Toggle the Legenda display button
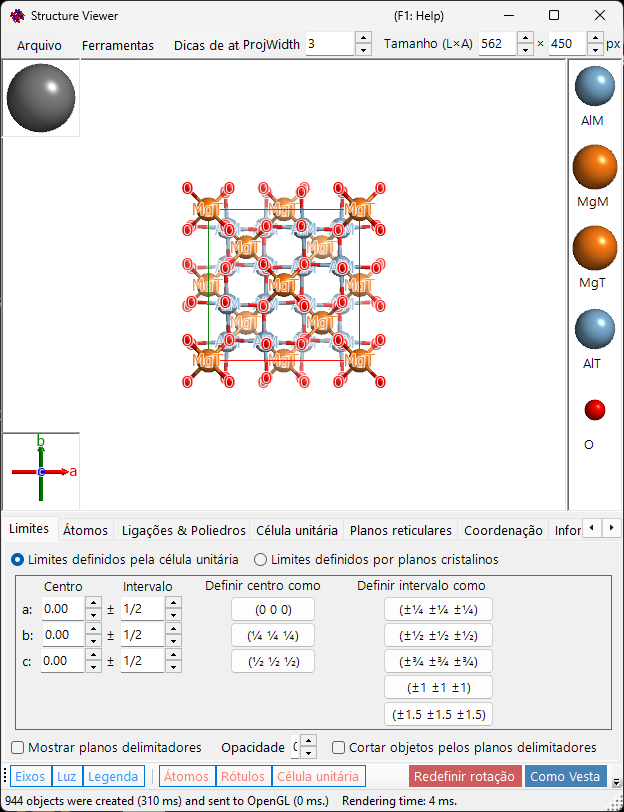The image size is (624, 812). tap(113, 776)
